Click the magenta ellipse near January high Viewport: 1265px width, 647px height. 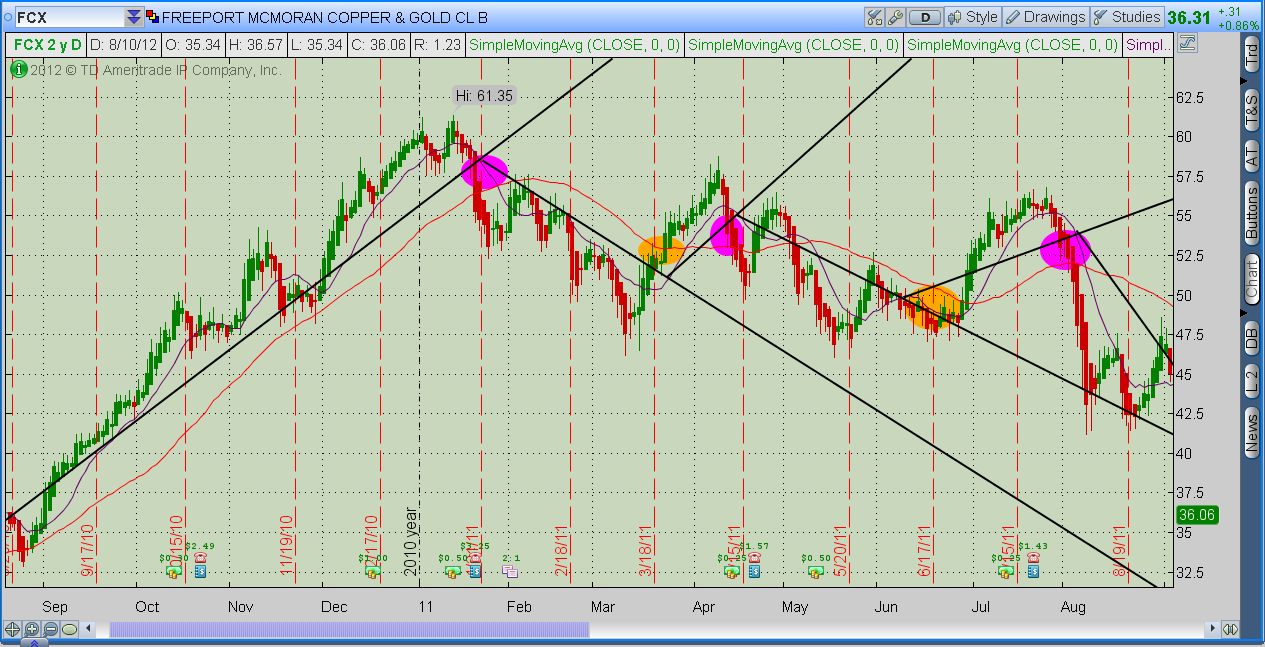484,171
